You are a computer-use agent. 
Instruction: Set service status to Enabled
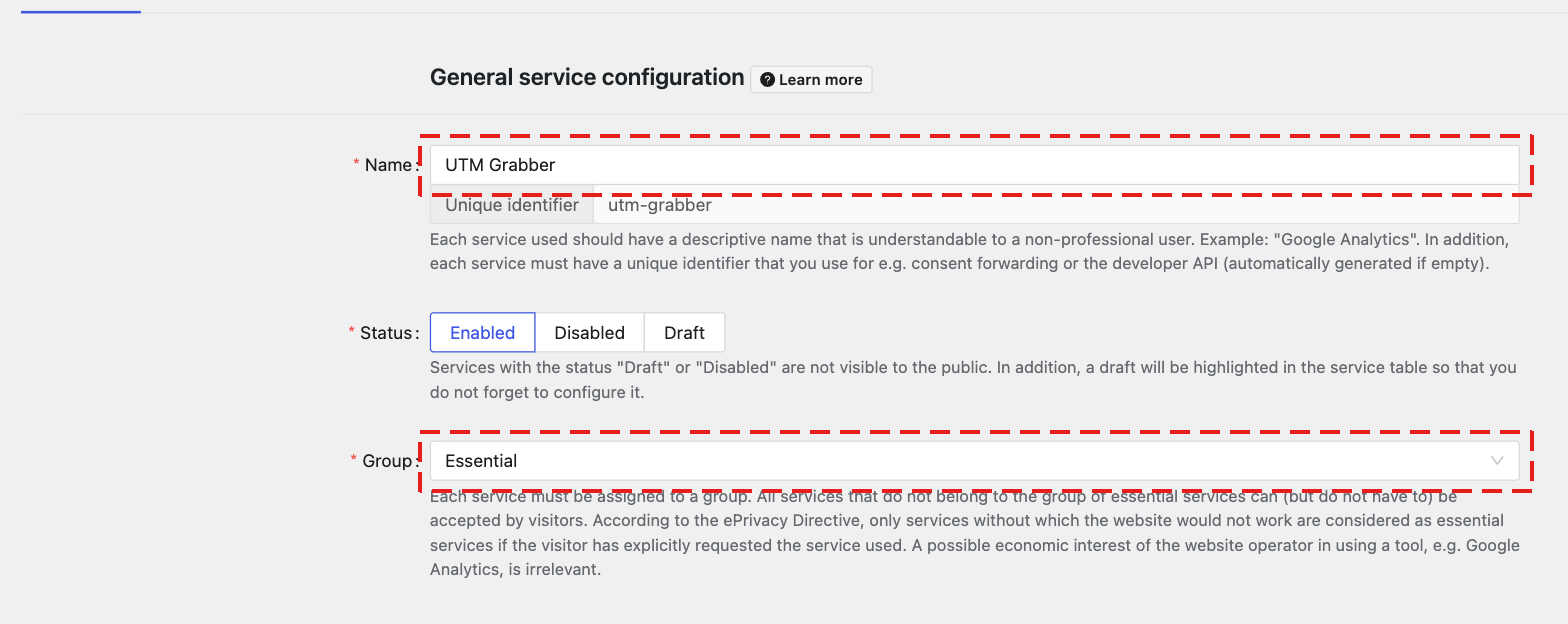pyautogui.click(x=482, y=333)
